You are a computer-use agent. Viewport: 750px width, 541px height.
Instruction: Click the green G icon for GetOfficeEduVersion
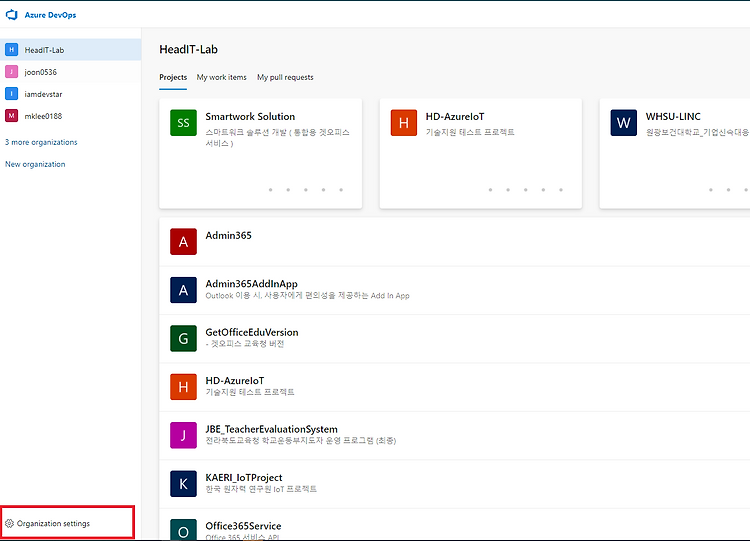183,339
